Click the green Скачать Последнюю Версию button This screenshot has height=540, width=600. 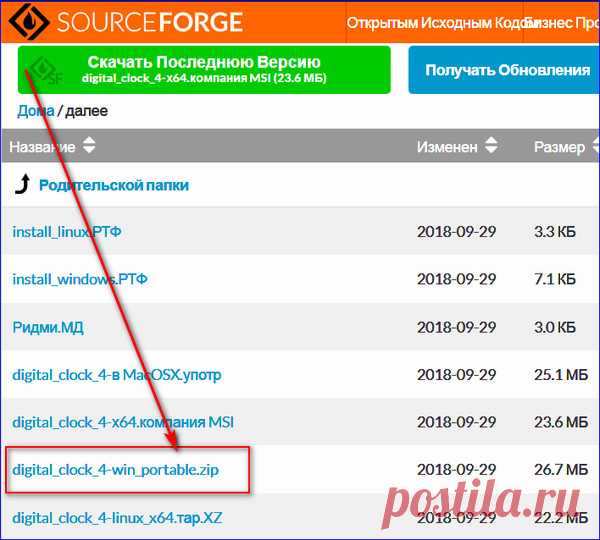click(204, 70)
